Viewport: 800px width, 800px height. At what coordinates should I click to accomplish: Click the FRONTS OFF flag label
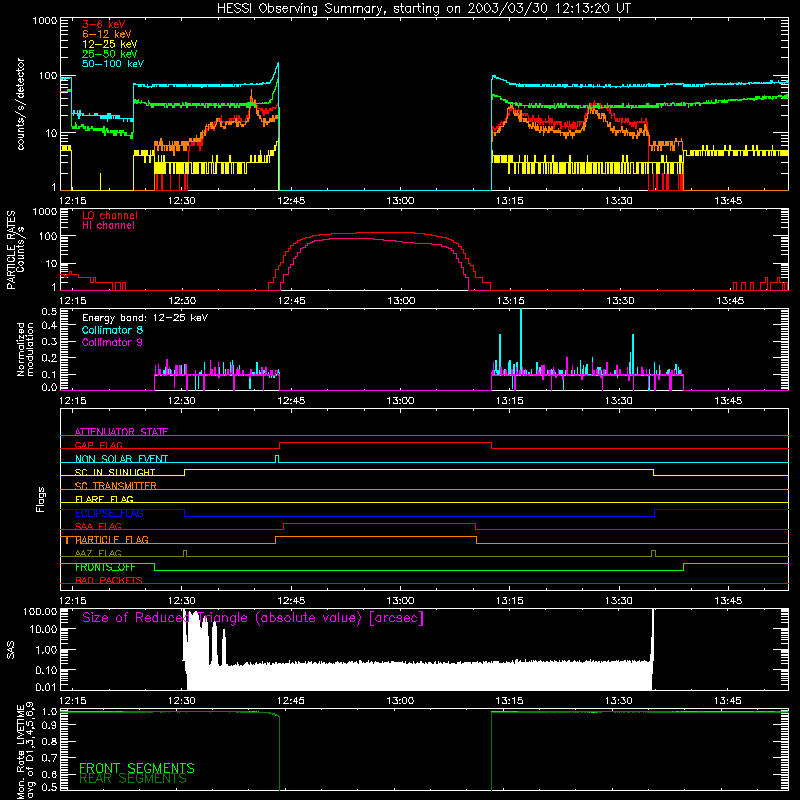105,567
